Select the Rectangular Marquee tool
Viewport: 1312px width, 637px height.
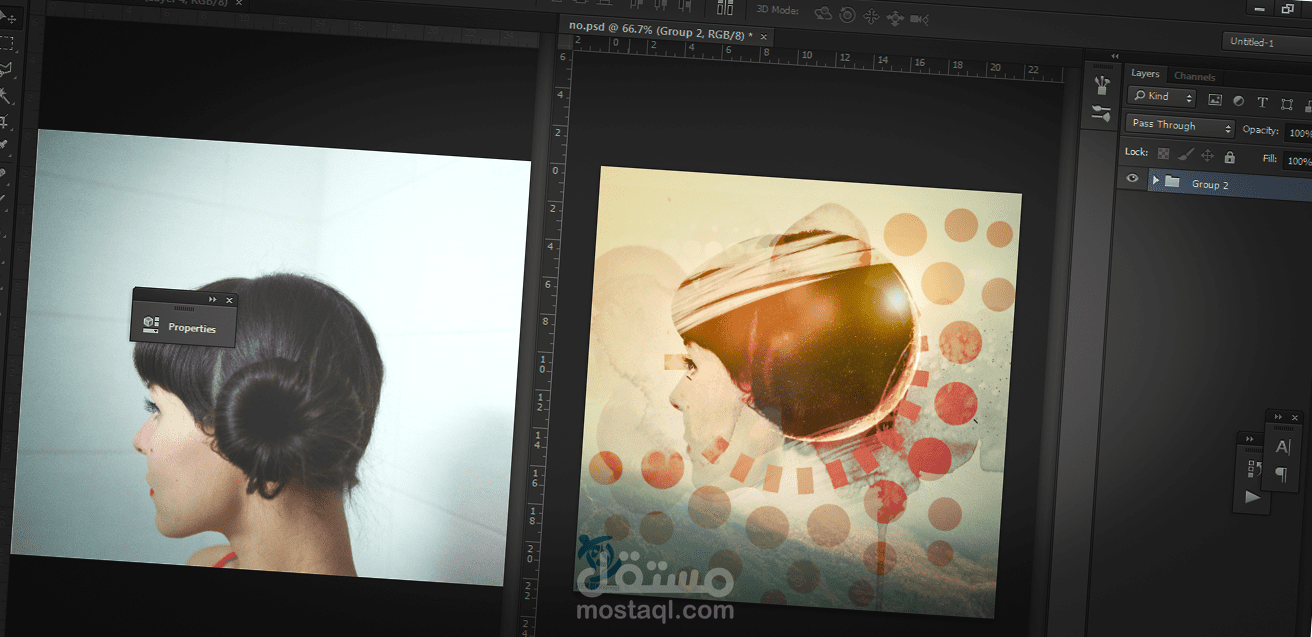coord(7,43)
